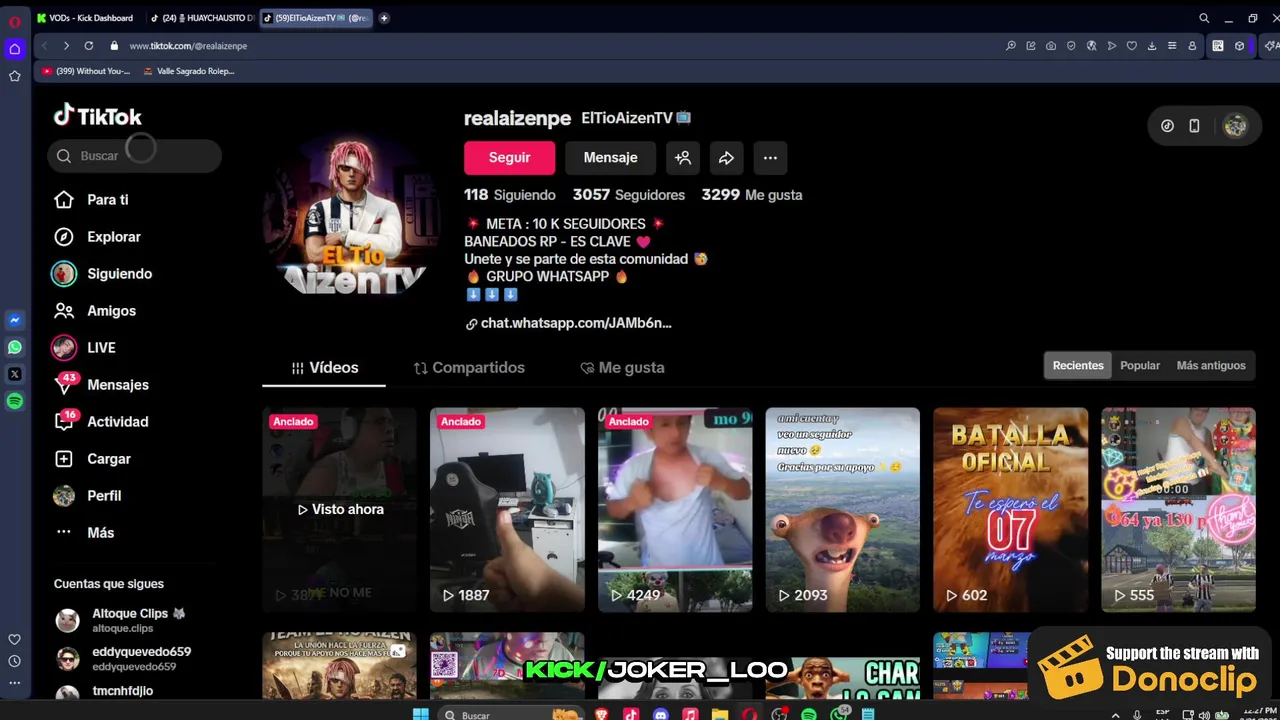Screen dimensions: 1280x720
Task: Sort videos by Popular
Action: pyautogui.click(x=1140, y=366)
